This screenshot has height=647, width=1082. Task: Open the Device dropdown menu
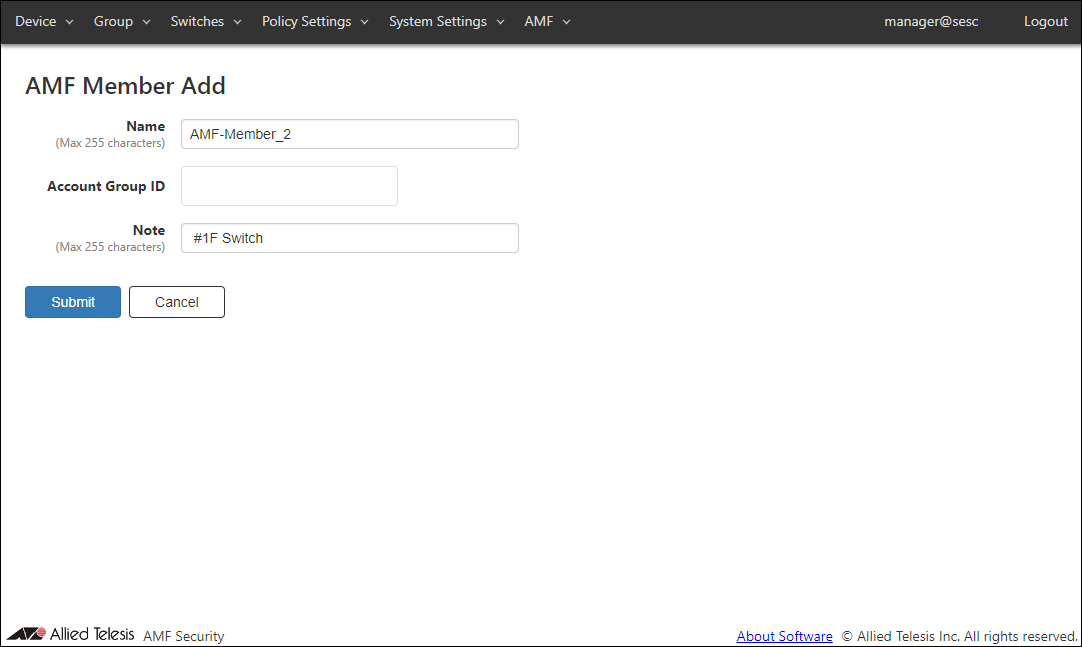[x=44, y=21]
